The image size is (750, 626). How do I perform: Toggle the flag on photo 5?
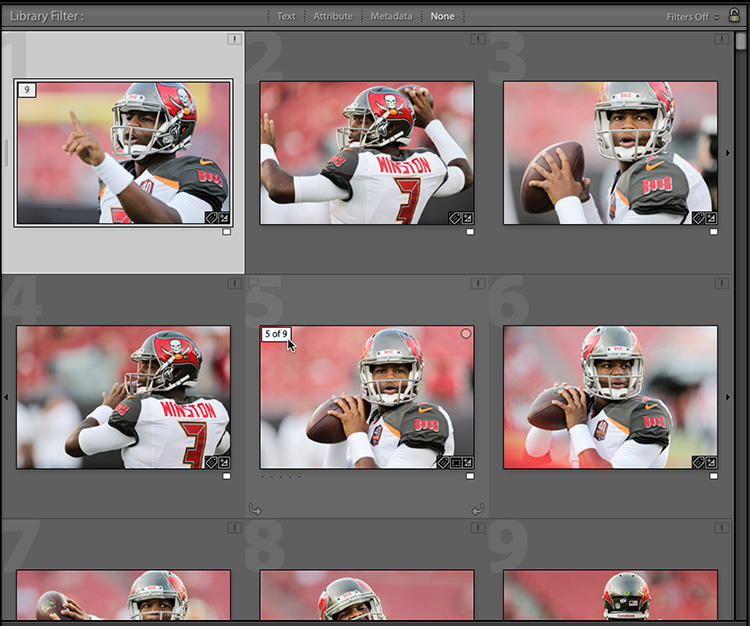(x=254, y=283)
